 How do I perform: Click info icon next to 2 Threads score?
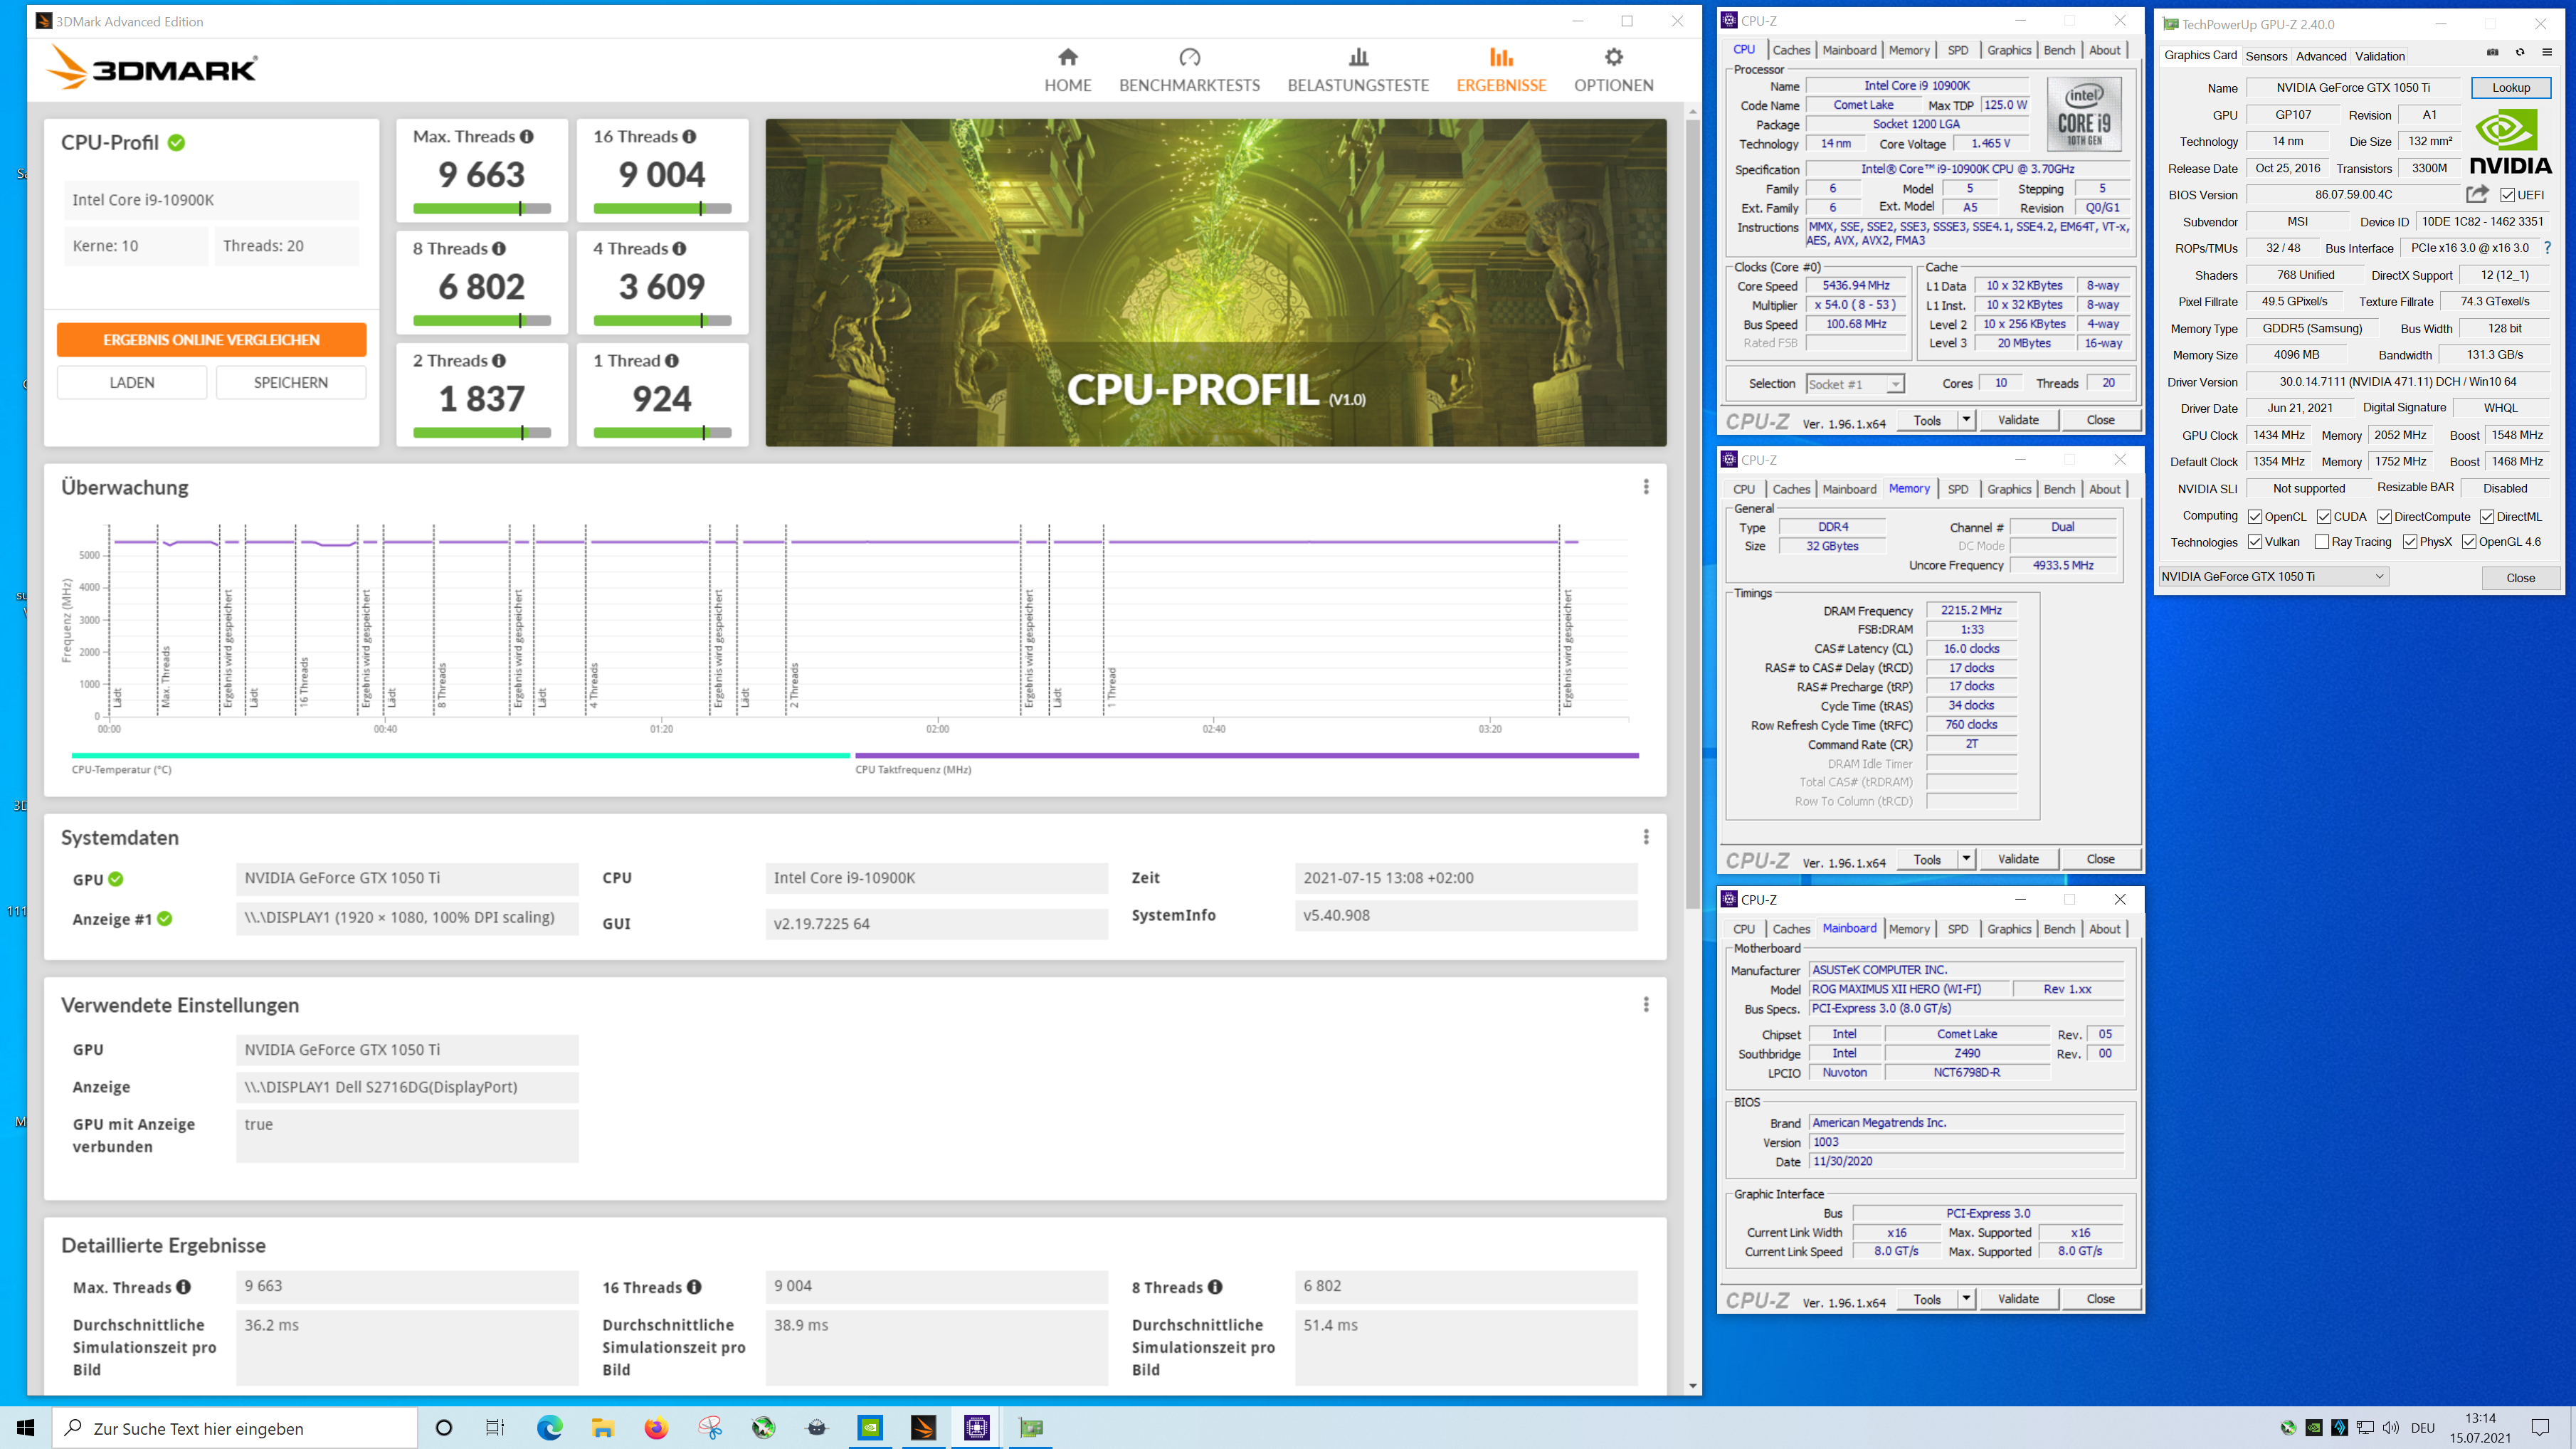pyautogui.click(x=499, y=361)
